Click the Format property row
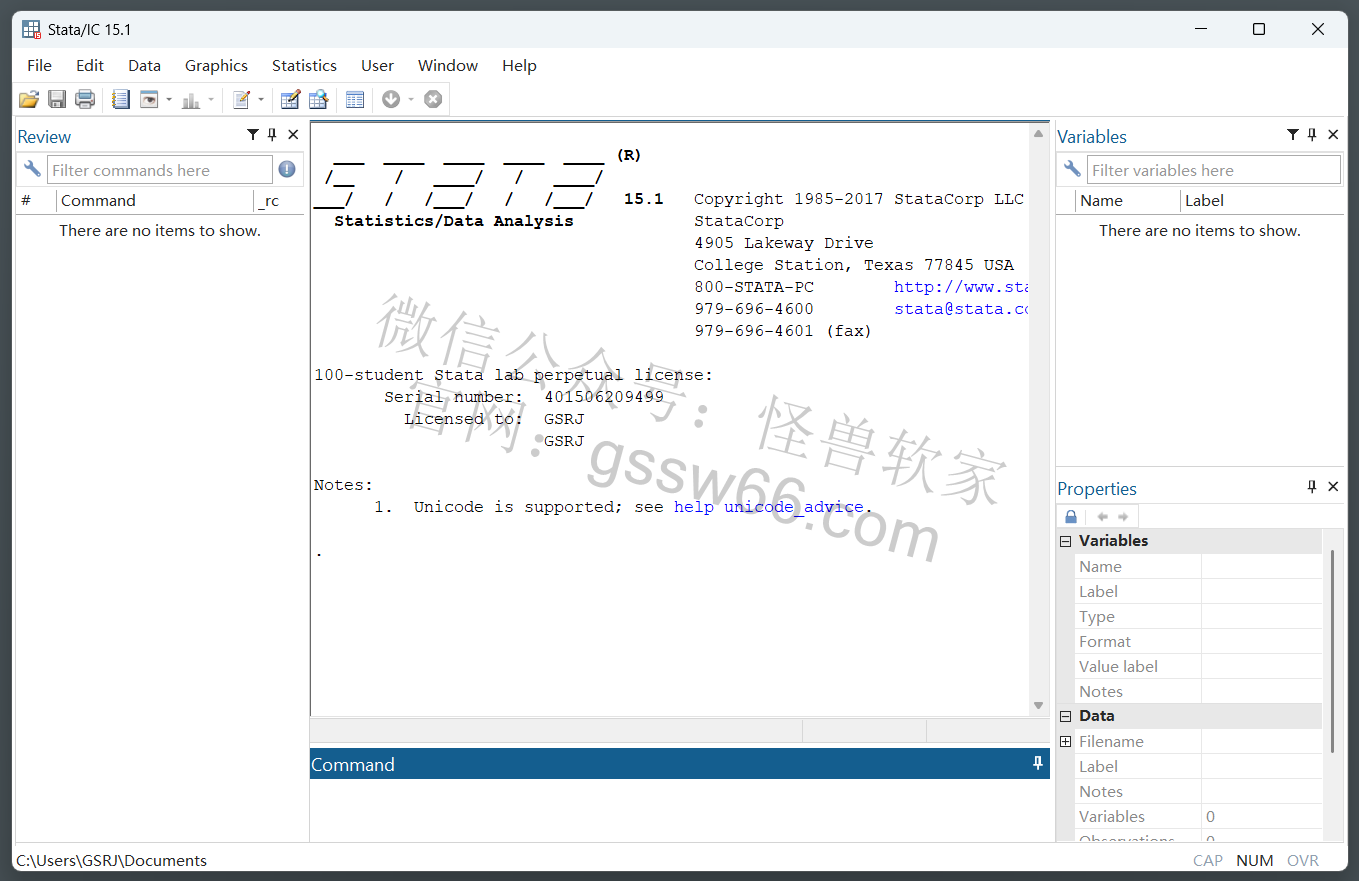 tap(1198, 641)
